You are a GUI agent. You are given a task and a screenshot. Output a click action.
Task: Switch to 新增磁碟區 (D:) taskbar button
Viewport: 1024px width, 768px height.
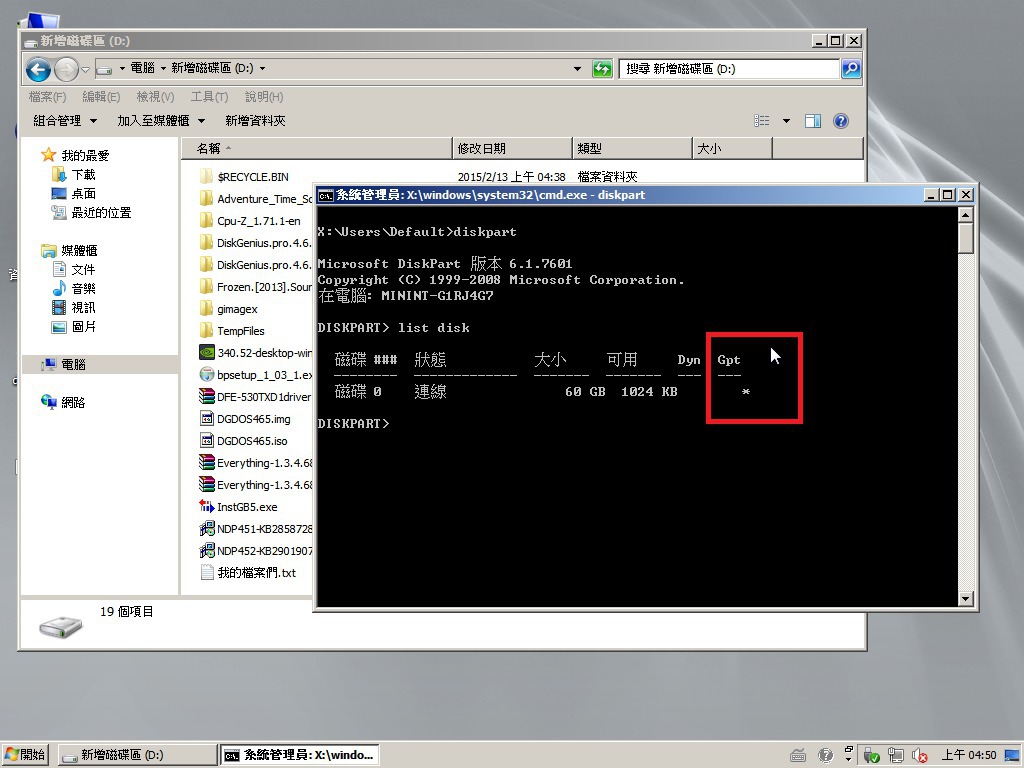pyautogui.click(x=137, y=755)
